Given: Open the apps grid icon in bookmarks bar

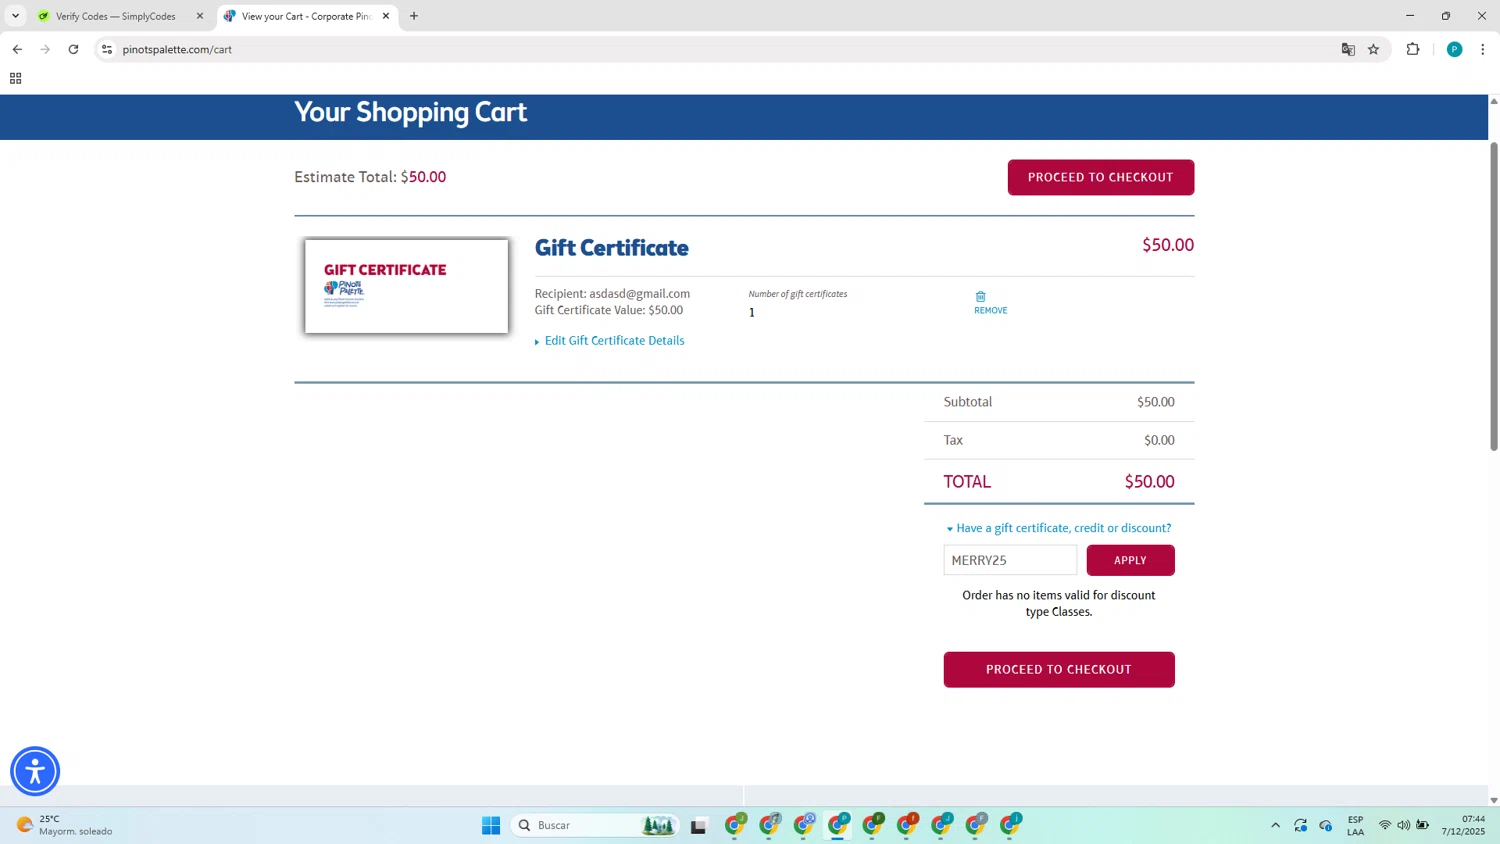Looking at the screenshot, I should pyautogui.click(x=15, y=78).
